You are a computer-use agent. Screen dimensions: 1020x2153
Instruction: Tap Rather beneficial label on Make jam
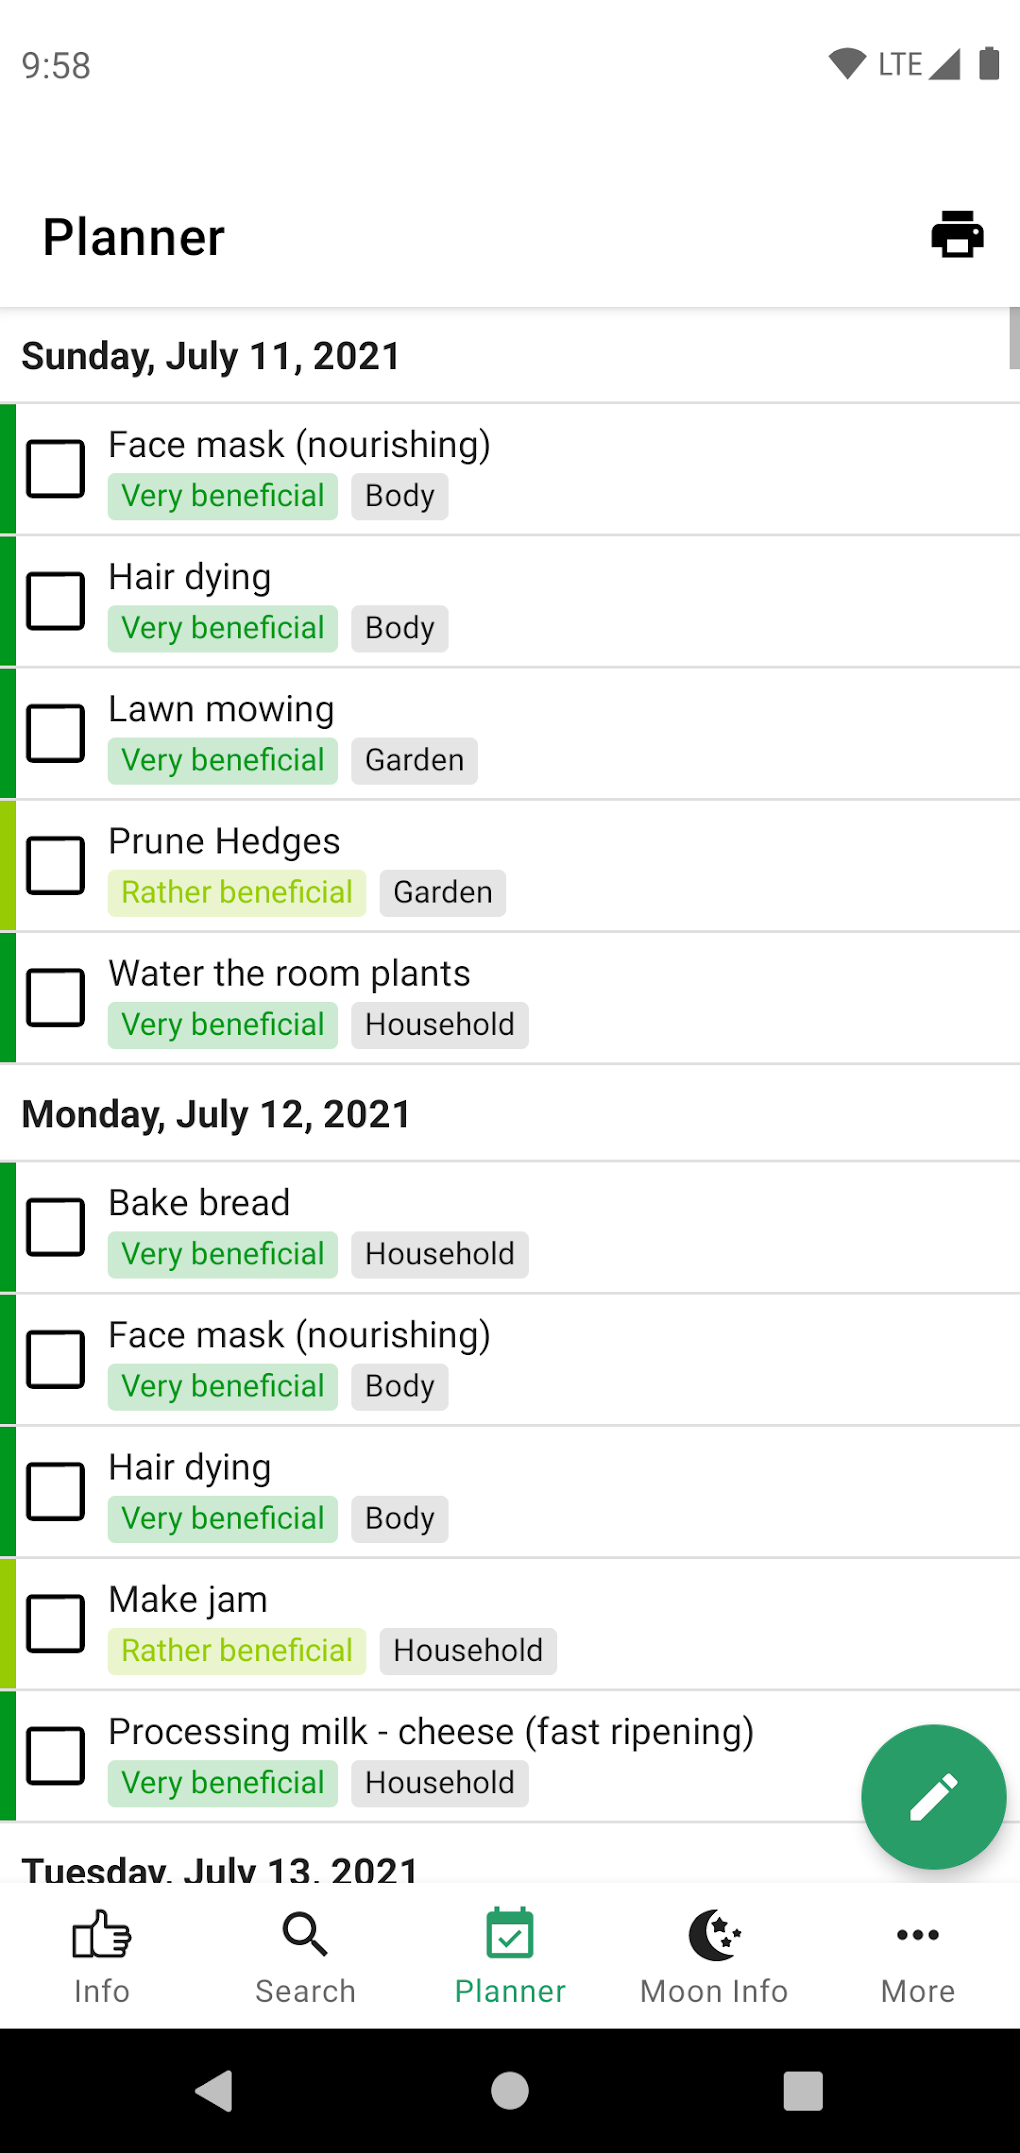click(x=237, y=1650)
